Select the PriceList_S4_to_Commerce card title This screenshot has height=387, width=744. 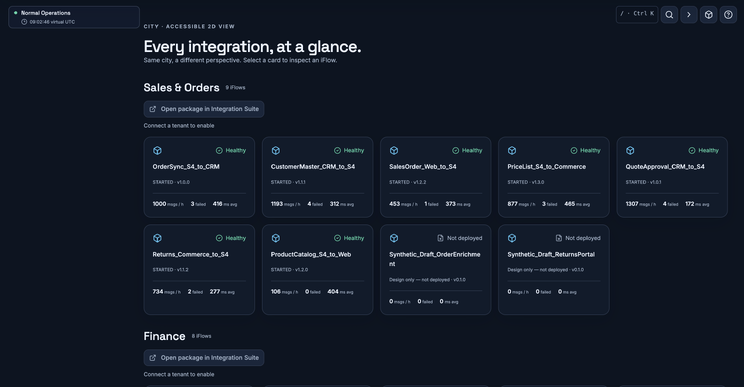(547, 167)
